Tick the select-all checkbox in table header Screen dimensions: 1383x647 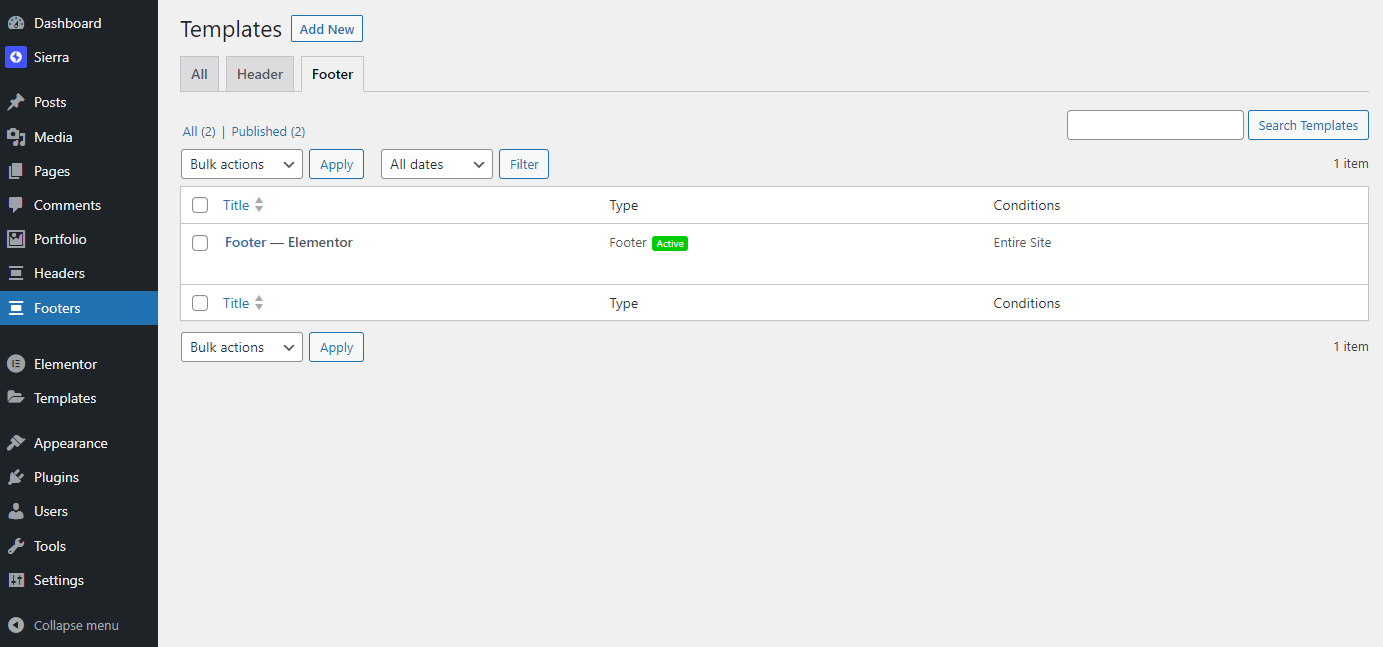point(200,205)
